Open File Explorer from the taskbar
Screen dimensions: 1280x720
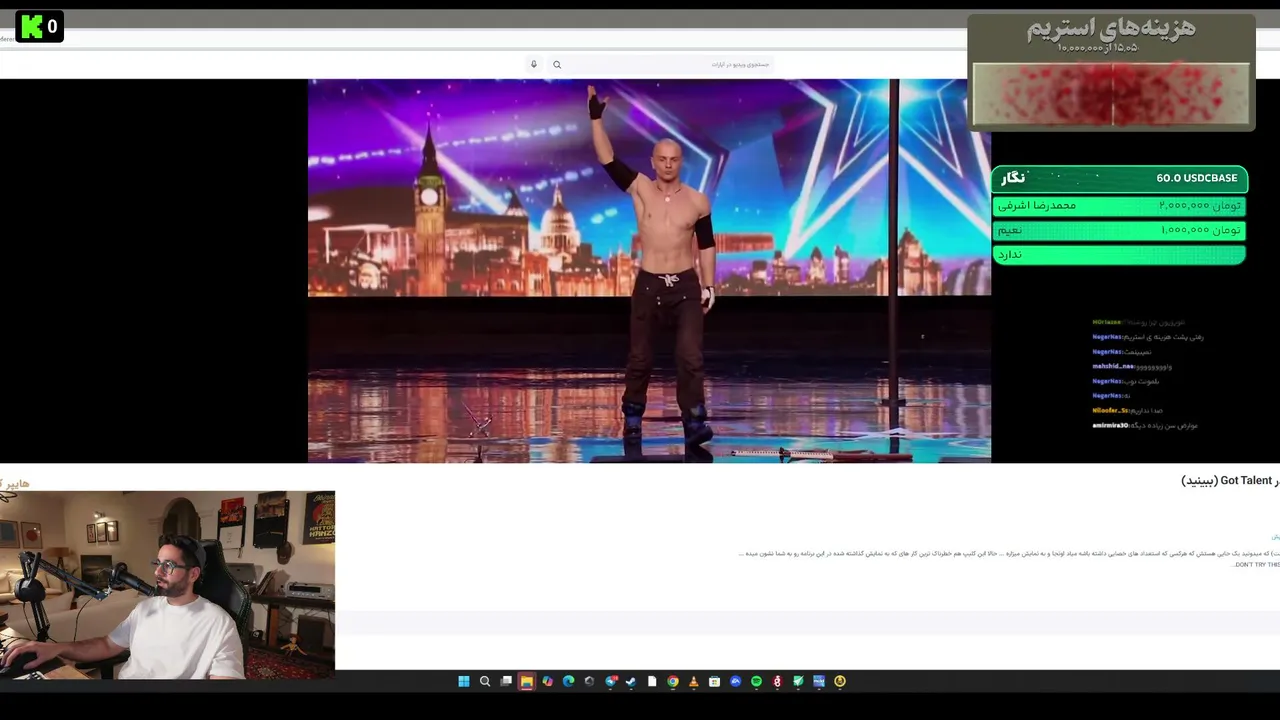click(x=527, y=682)
